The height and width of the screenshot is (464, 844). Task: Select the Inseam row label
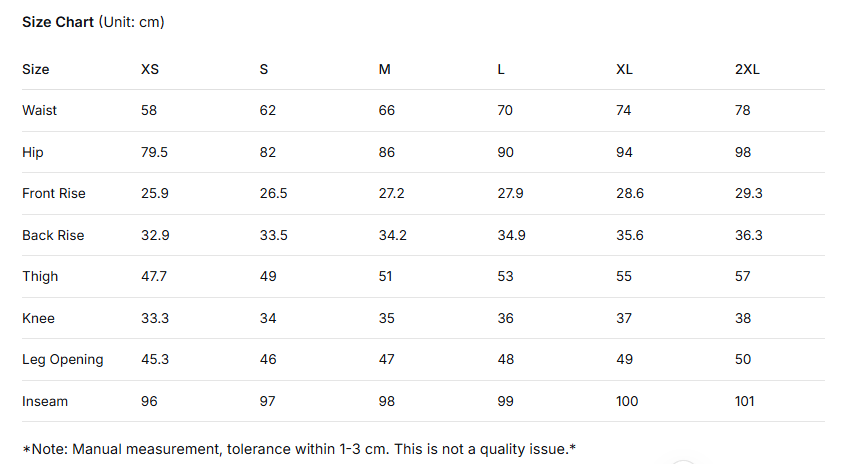pyautogui.click(x=44, y=401)
